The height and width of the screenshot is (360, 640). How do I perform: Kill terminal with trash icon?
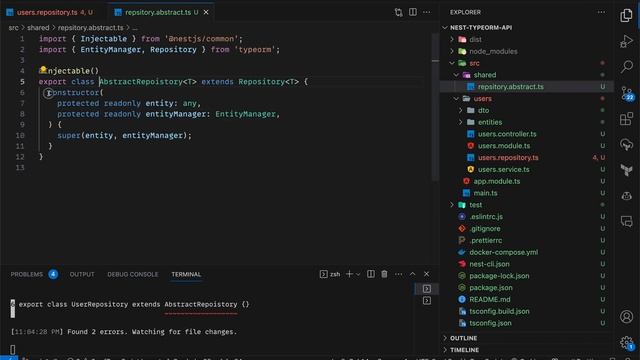(384, 274)
